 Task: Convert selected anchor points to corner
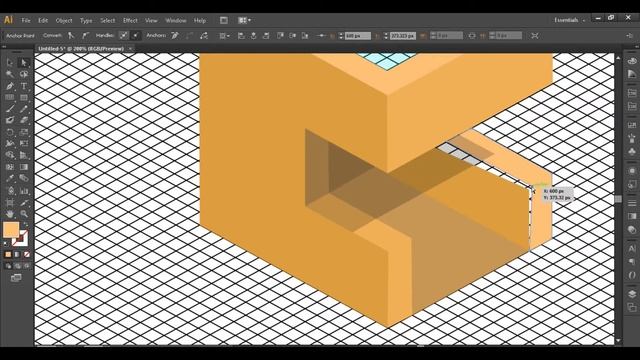click(x=71, y=36)
